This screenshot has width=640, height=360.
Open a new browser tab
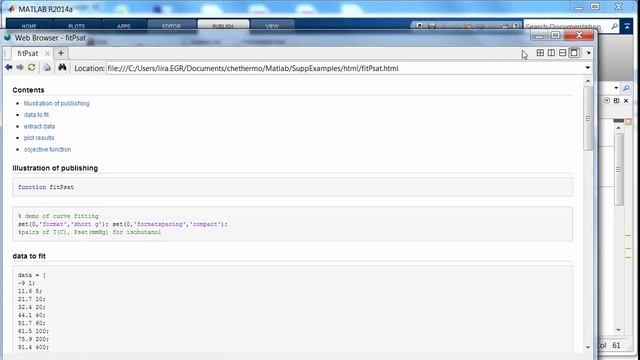tap(61, 53)
